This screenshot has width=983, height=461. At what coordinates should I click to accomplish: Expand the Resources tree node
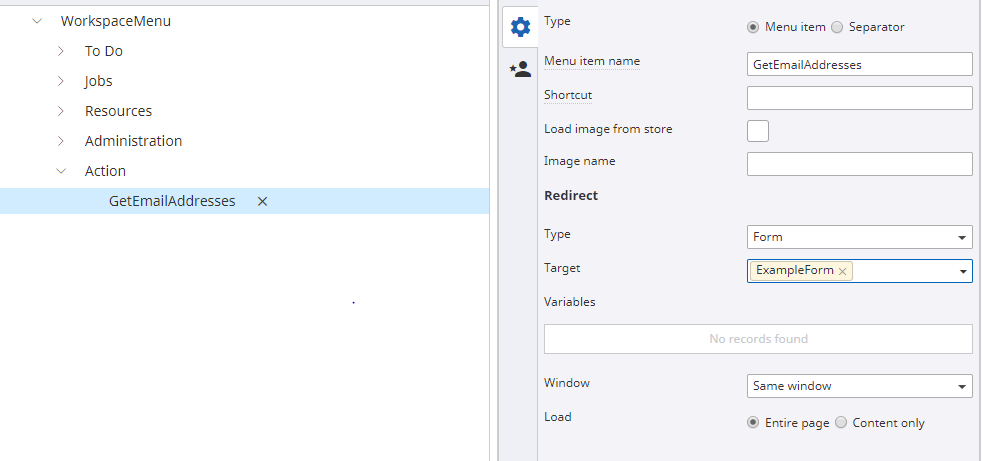61,111
